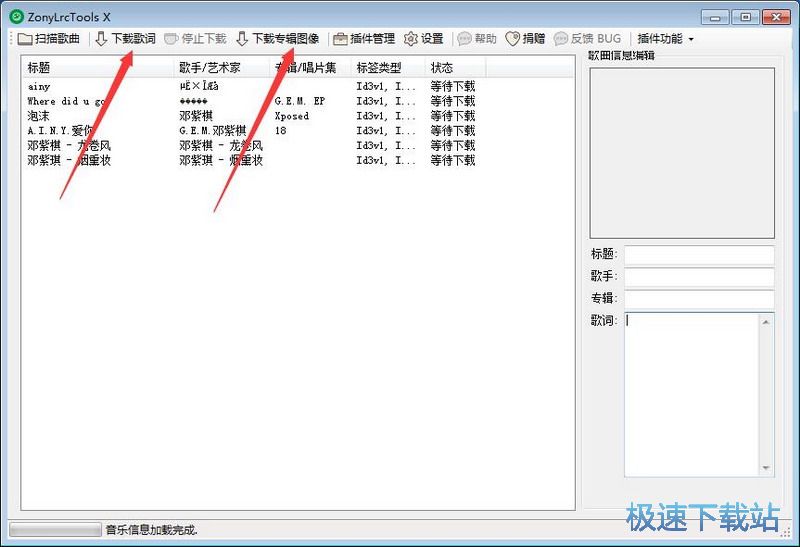
Task: Click the 扫描歌曲 folder icon
Action: 25,39
